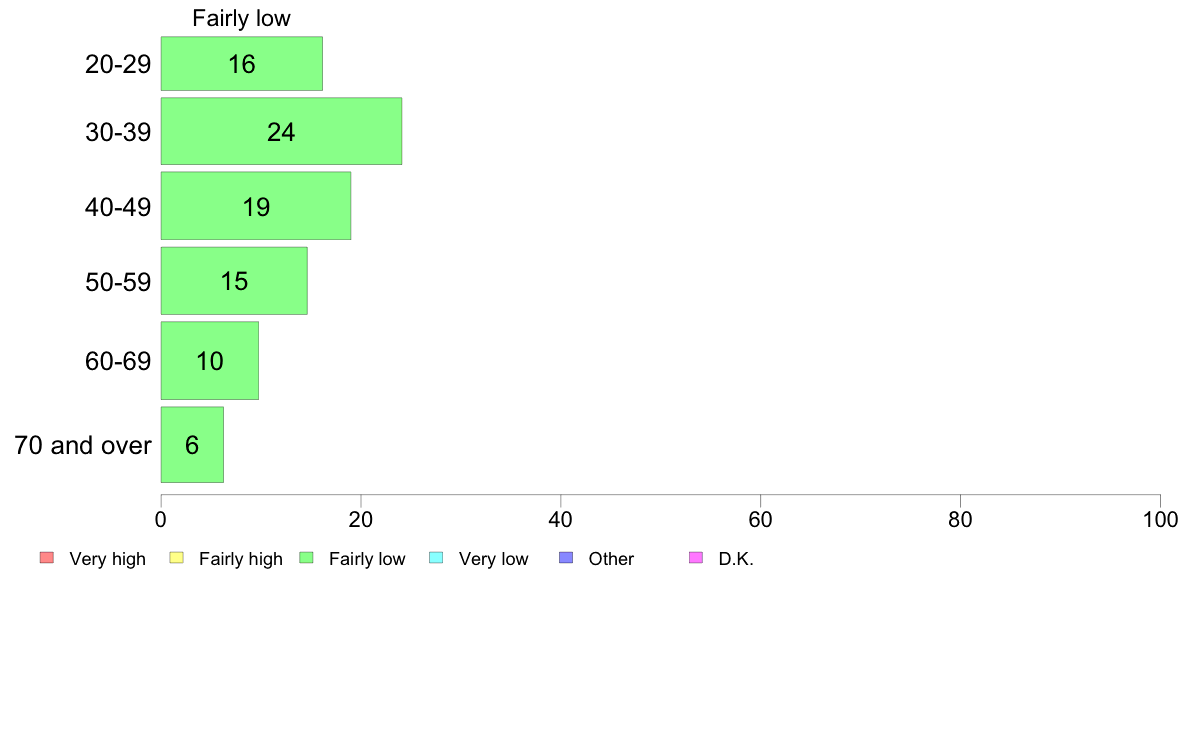Click the Very low legend text
This screenshot has height=736, width=1188.
point(493,559)
